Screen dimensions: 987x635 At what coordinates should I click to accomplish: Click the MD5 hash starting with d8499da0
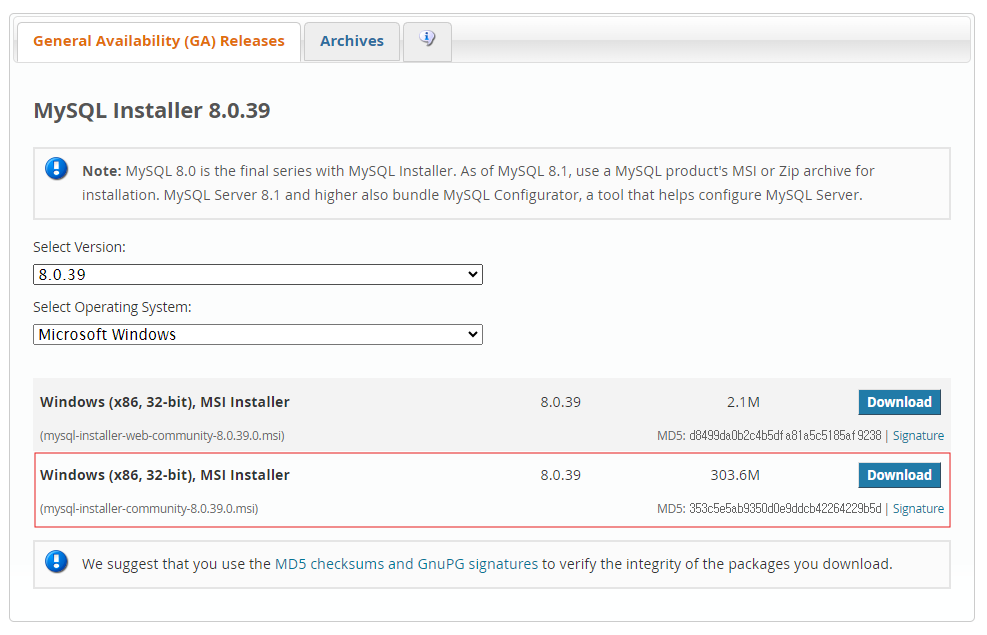[785, 436]
